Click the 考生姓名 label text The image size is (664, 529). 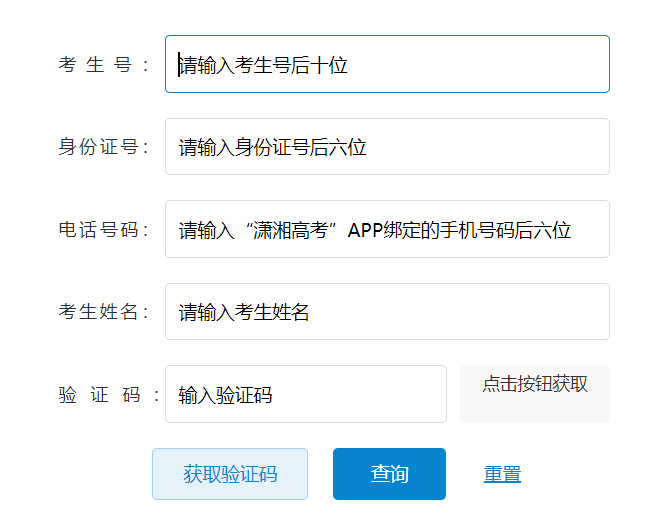tap(103, 312)
